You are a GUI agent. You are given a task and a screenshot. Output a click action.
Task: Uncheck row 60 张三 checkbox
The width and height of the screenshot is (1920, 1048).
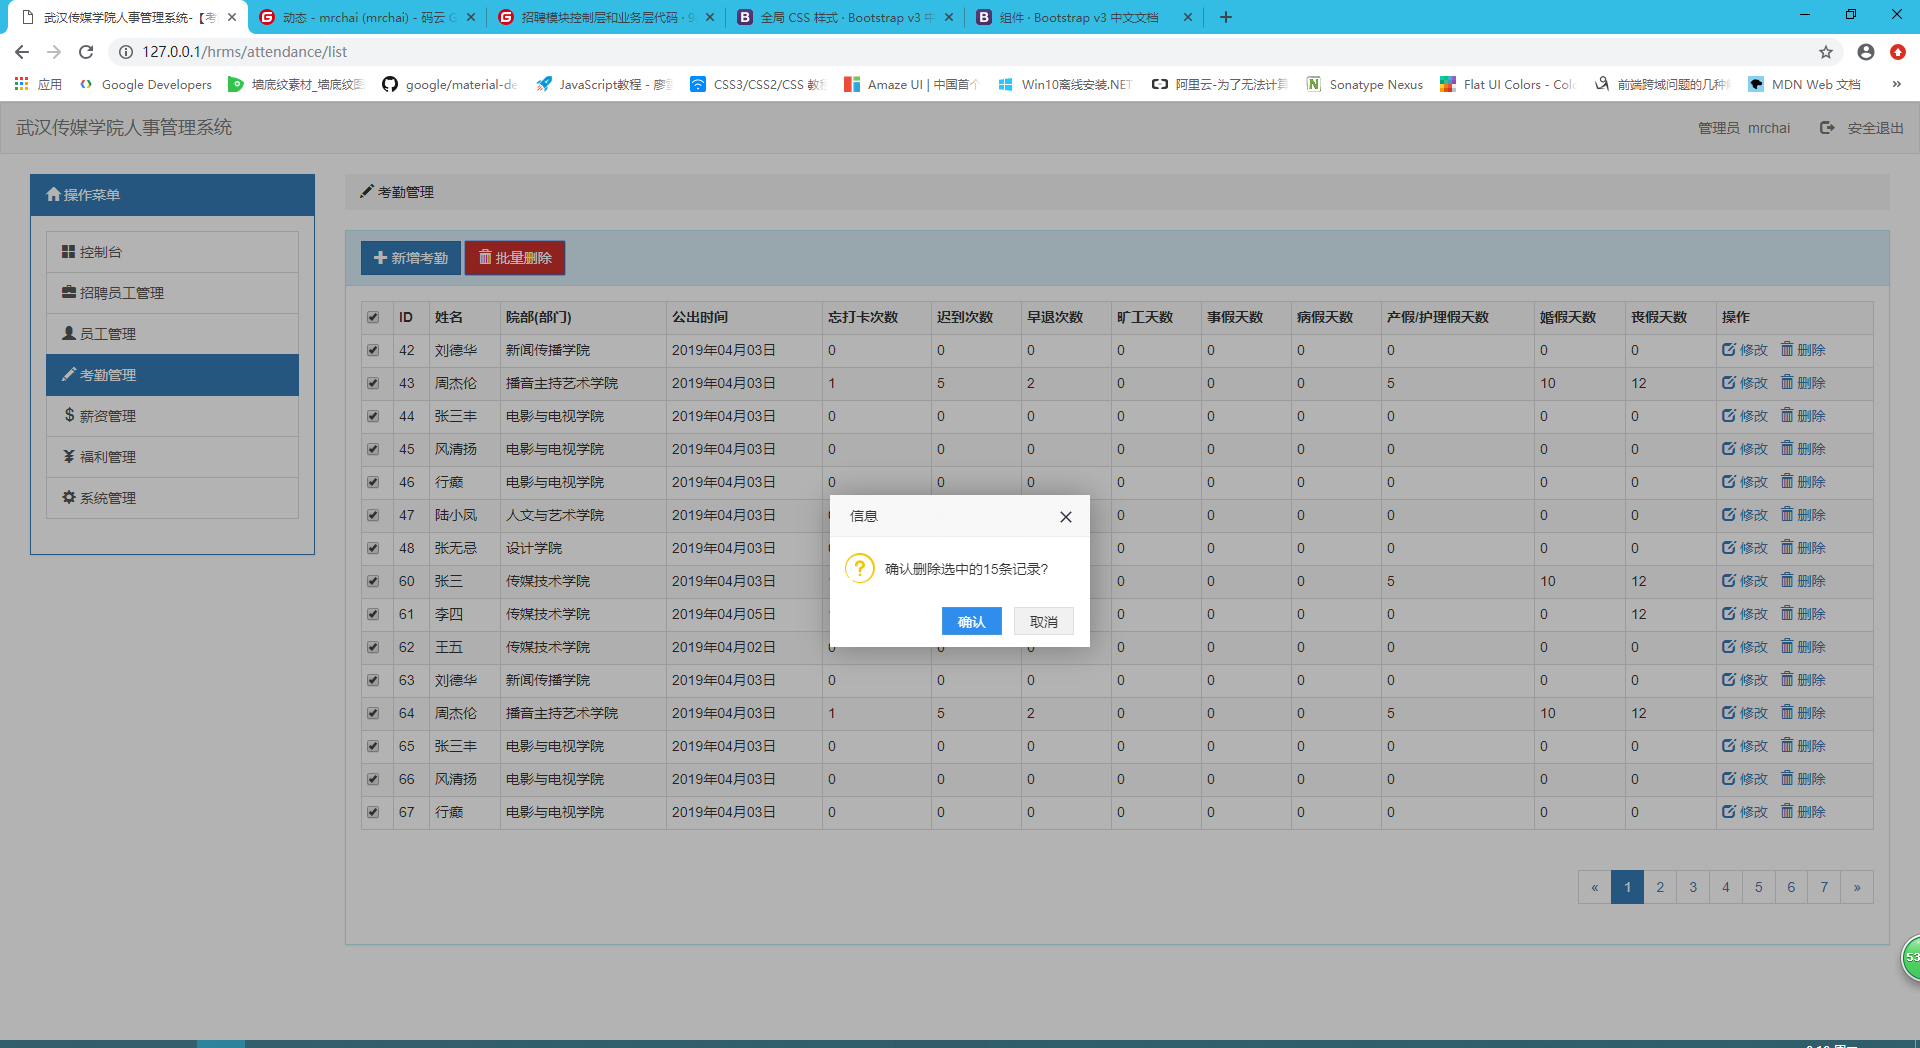(x=373, y=581)
